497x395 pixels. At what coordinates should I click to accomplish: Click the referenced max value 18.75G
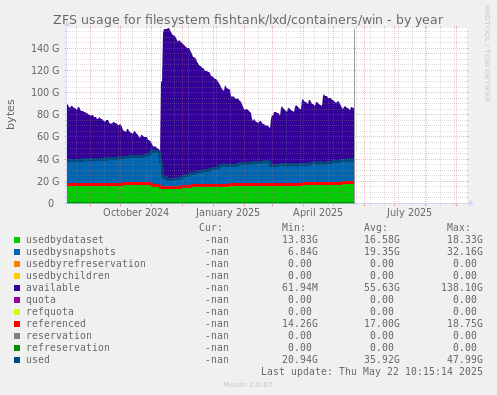click(465, 324)
